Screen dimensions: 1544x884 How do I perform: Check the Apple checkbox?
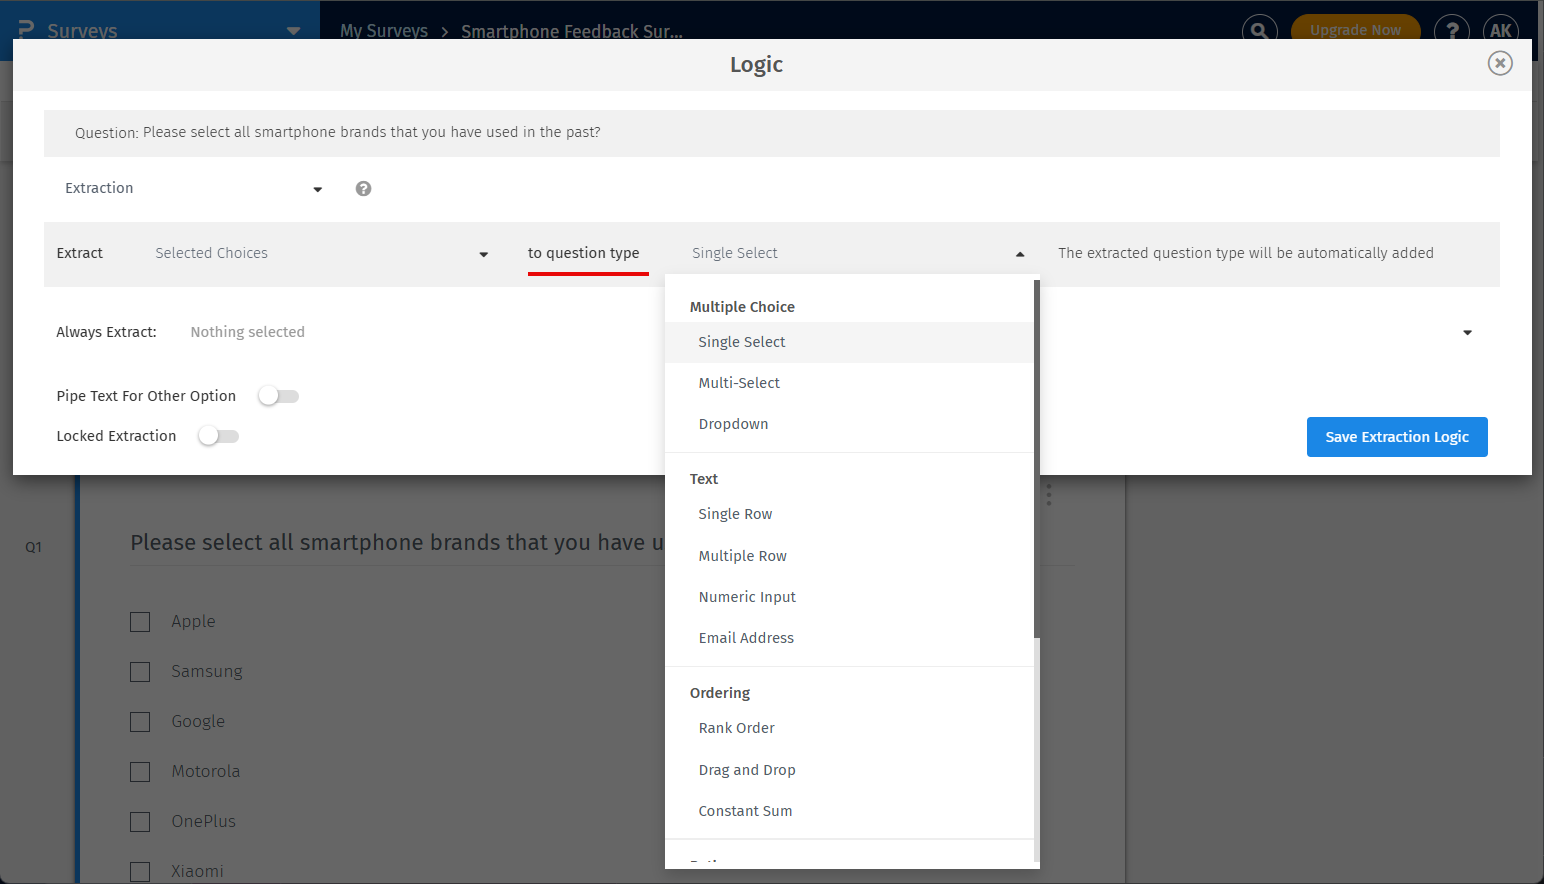[x=140, y=622]
